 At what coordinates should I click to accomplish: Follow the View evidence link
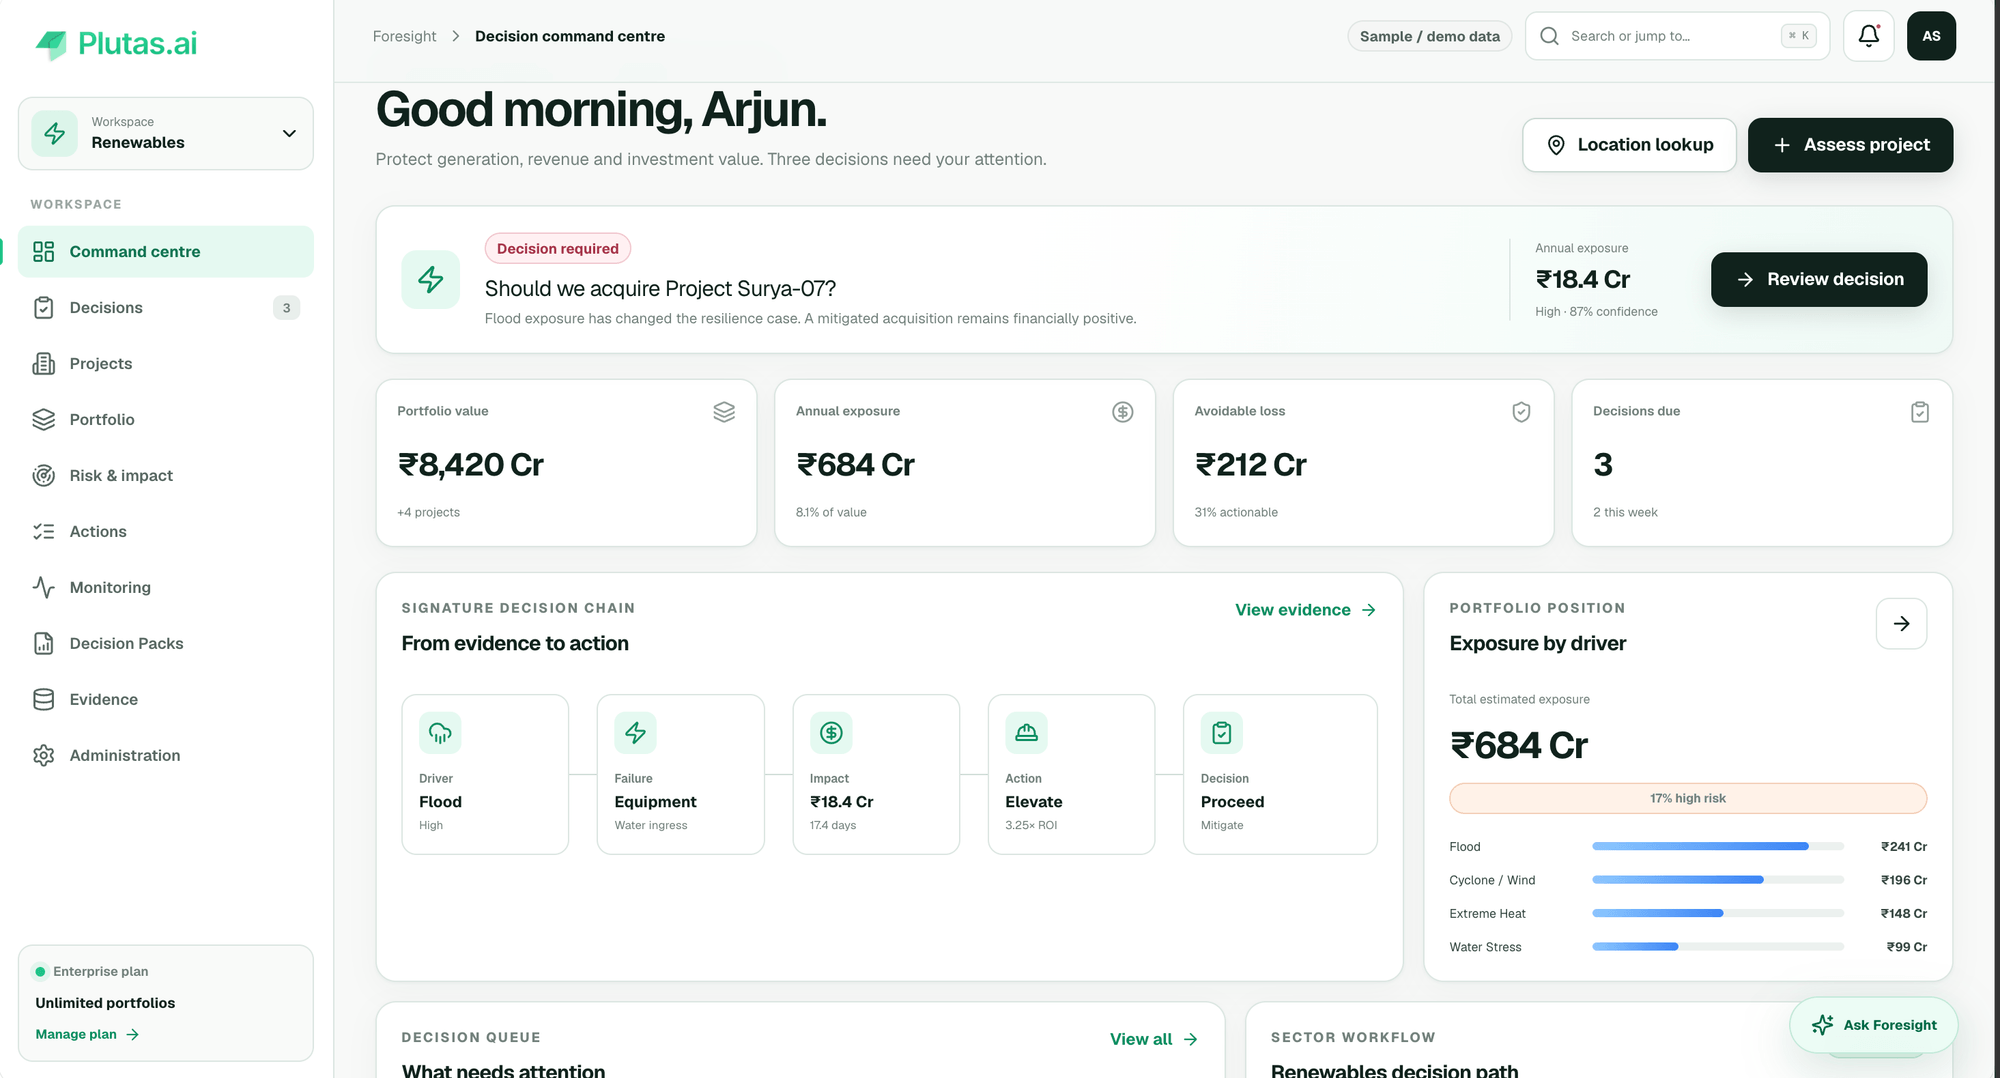pos(1305,610)
